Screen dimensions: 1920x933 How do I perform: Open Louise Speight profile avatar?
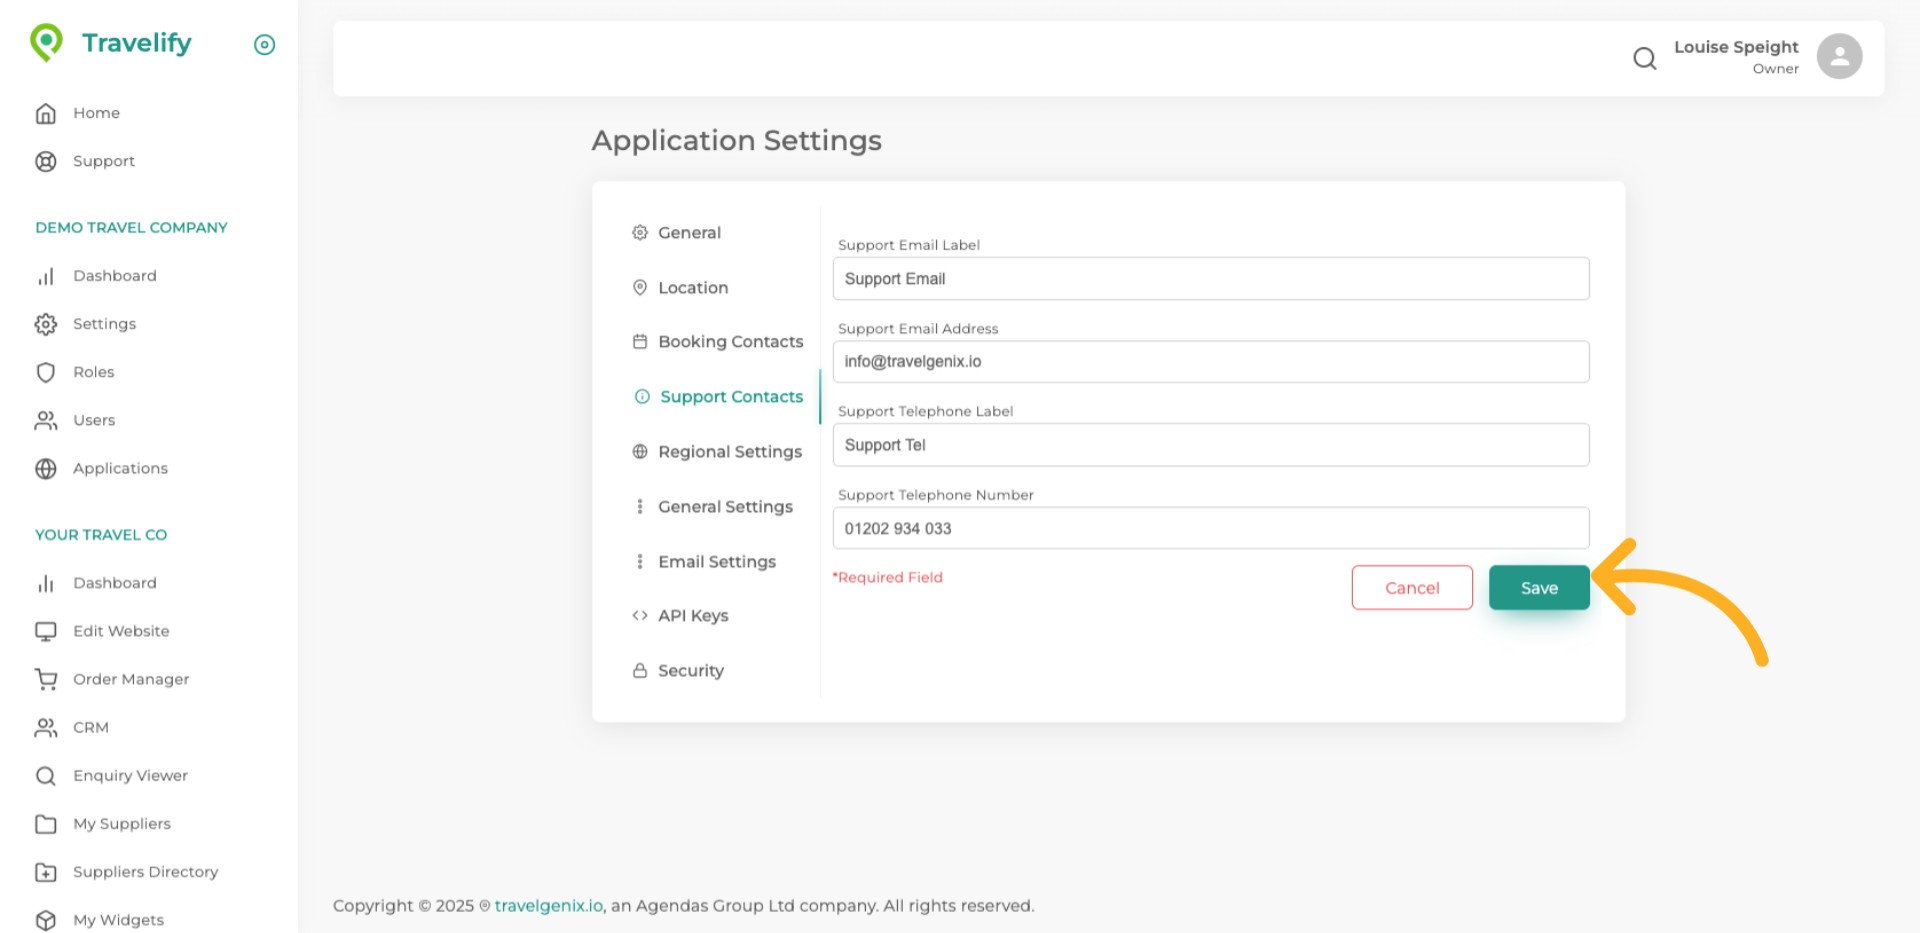pos(1838,57)
